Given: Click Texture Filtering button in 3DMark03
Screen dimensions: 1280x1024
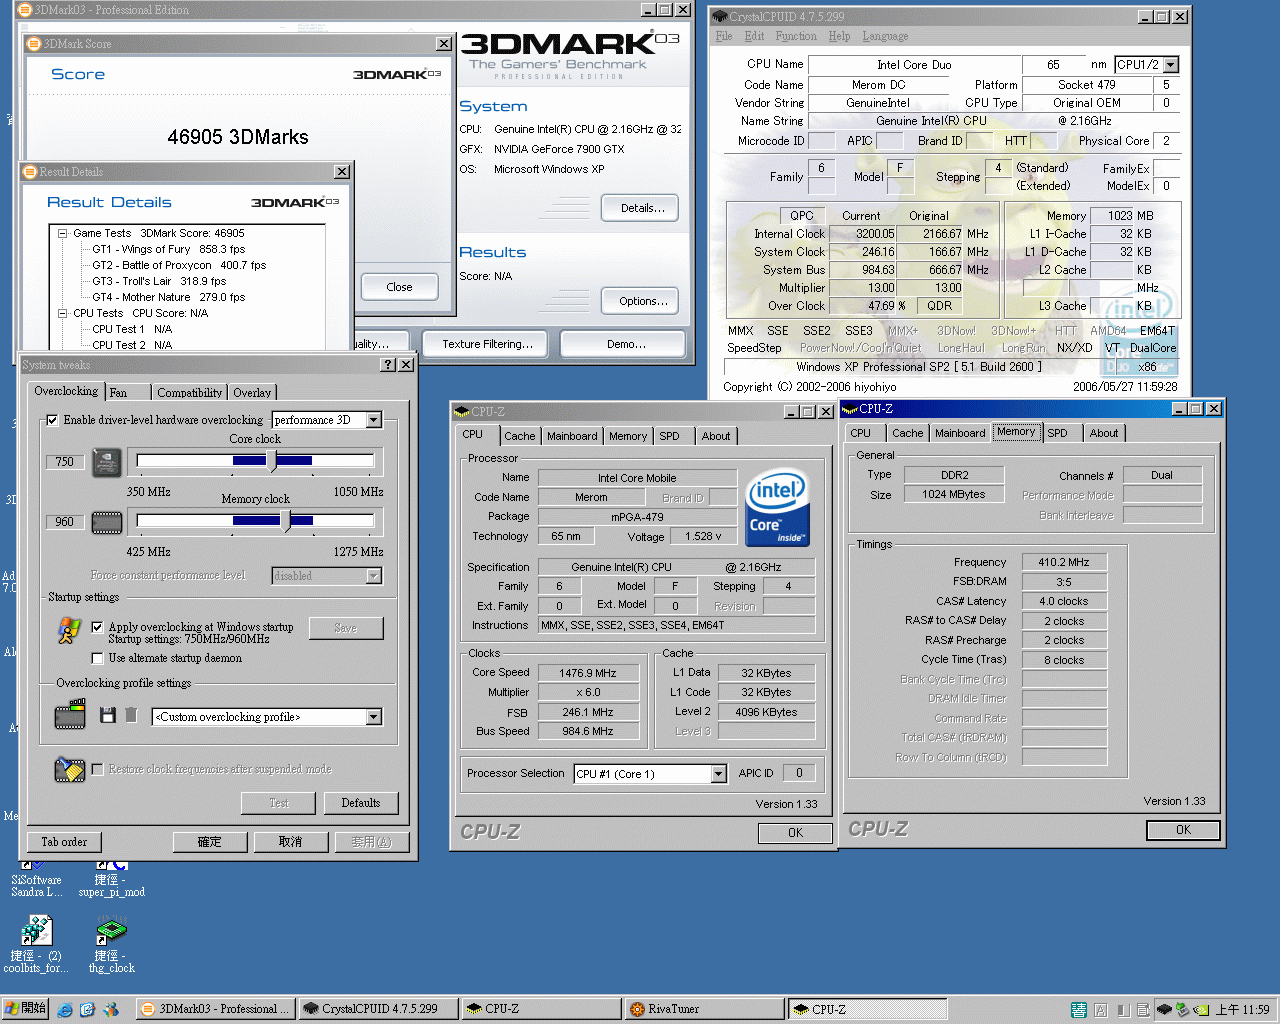Looking at the screenshot, I should (x=487, y=344).
